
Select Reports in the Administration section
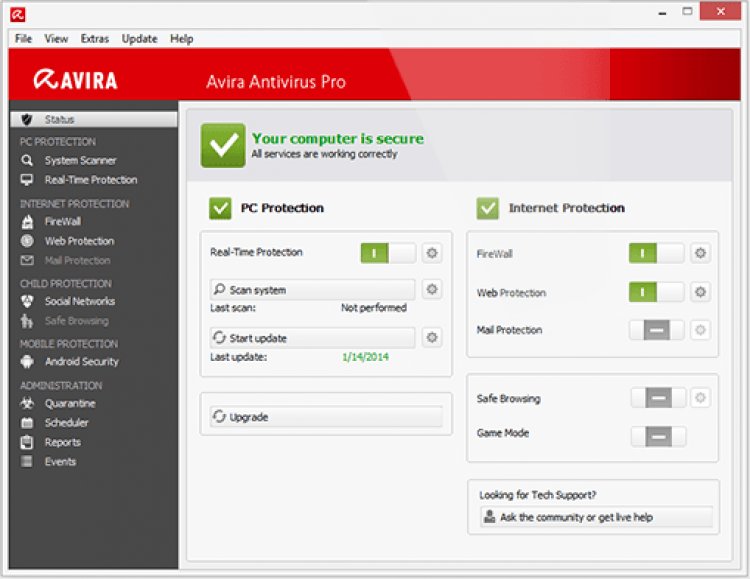(62, 442)
